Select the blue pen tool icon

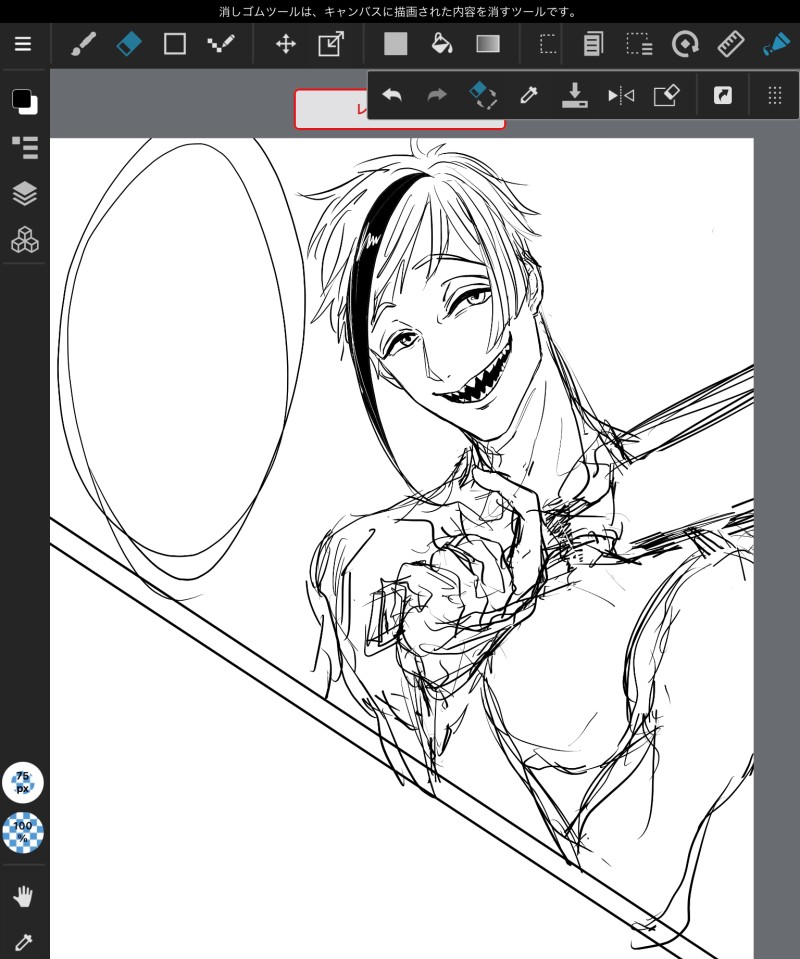776,44
